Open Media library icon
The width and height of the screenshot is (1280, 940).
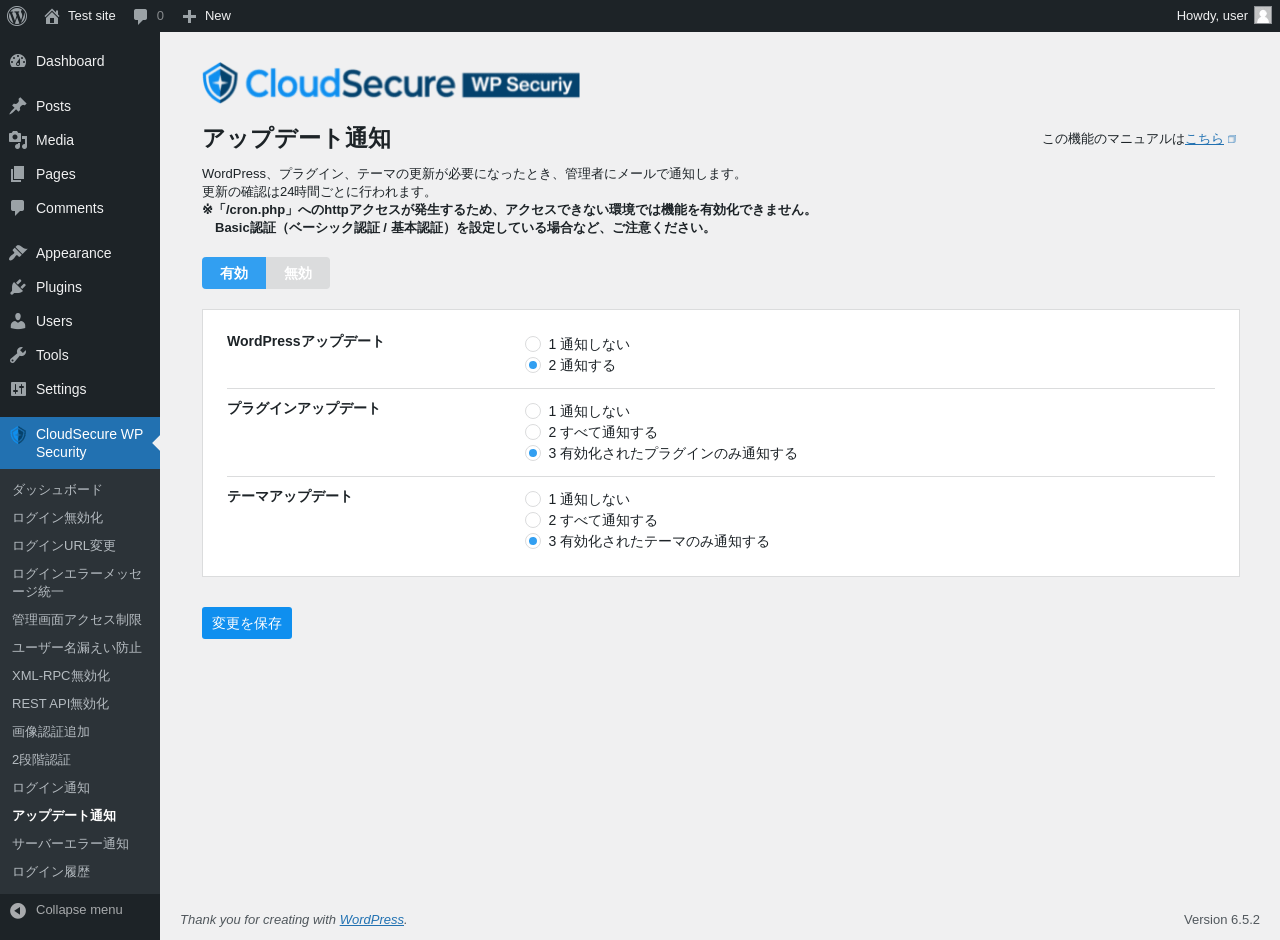pos(18,140)
